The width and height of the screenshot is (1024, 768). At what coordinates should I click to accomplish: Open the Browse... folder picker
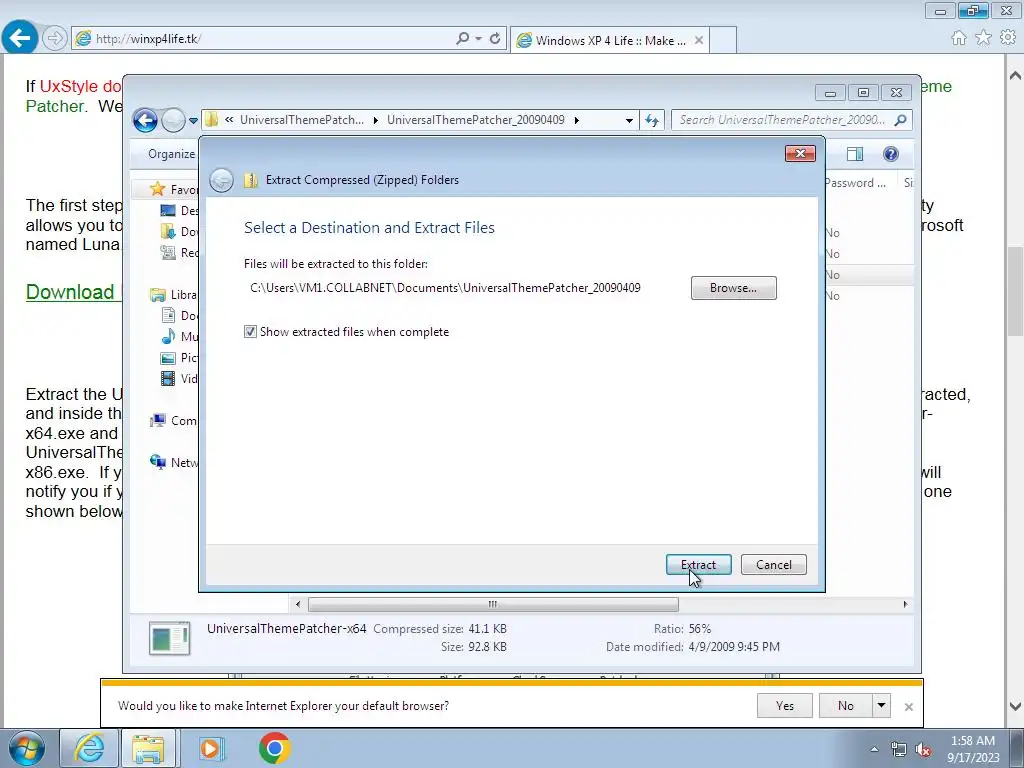(x=733, y=288)
